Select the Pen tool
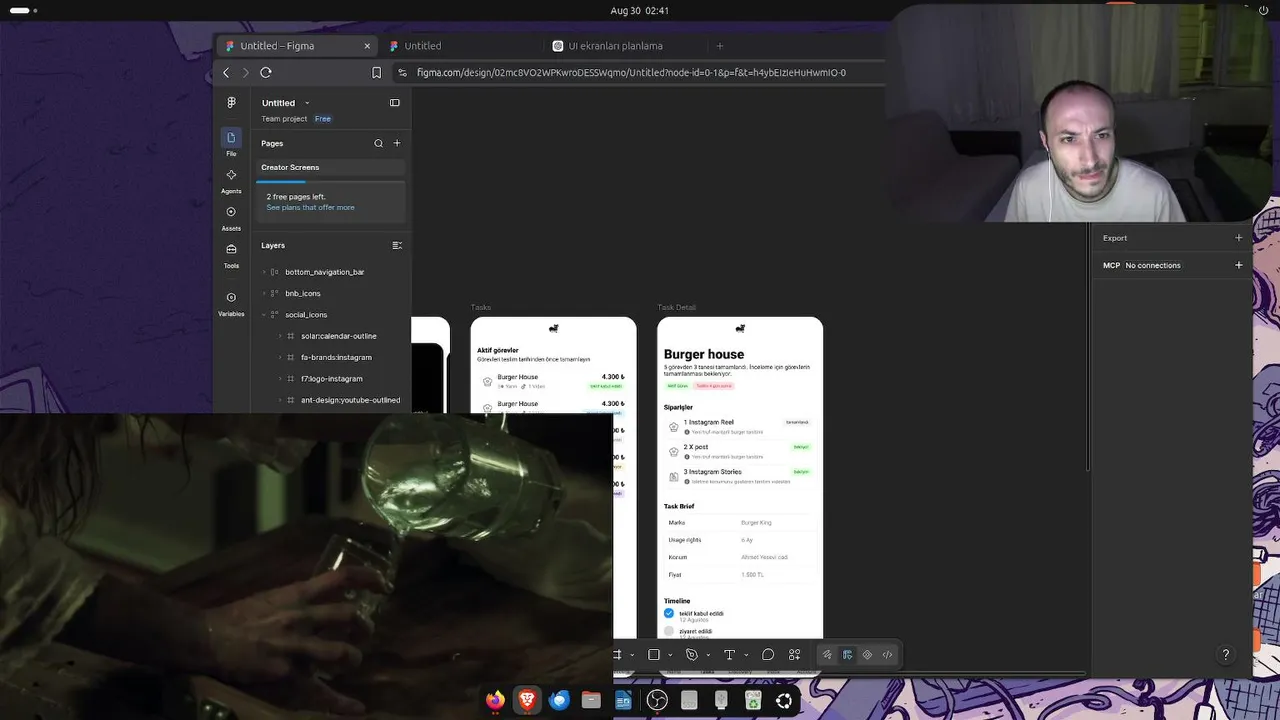 [x=691, y=655]
